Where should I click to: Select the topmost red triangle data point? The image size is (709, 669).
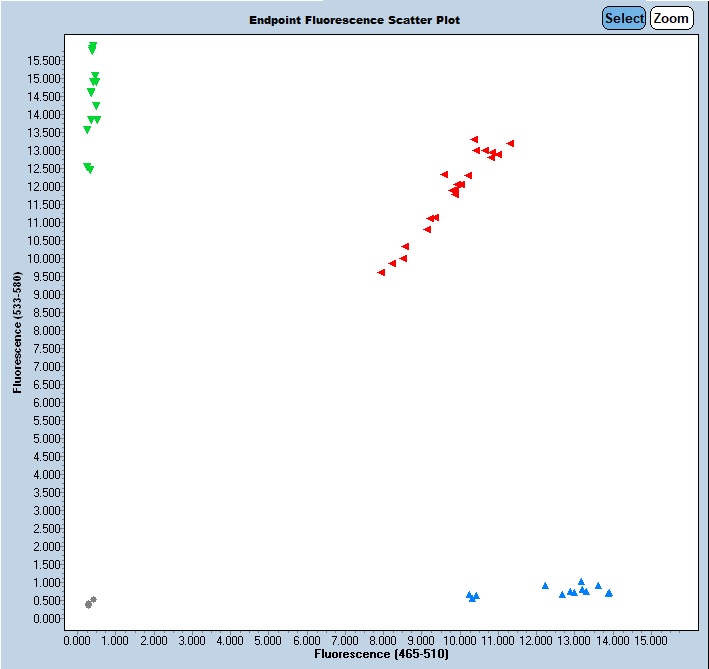474,139
